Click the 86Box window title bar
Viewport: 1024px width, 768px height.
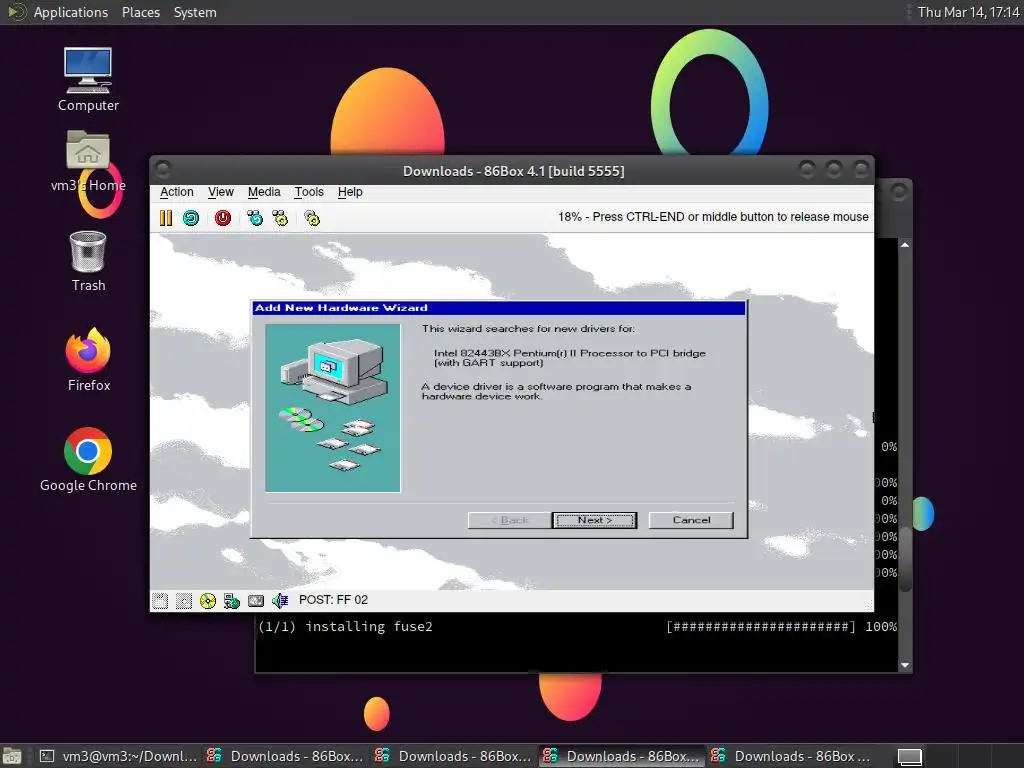513,171
